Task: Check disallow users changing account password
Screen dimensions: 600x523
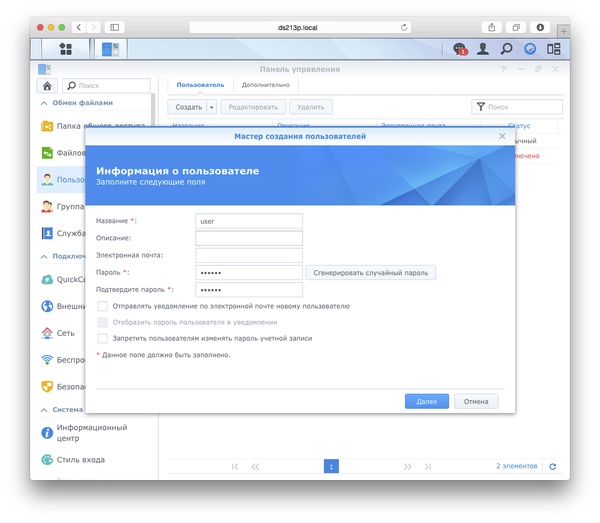Action: pyautogui.click(x=103, y=338)
